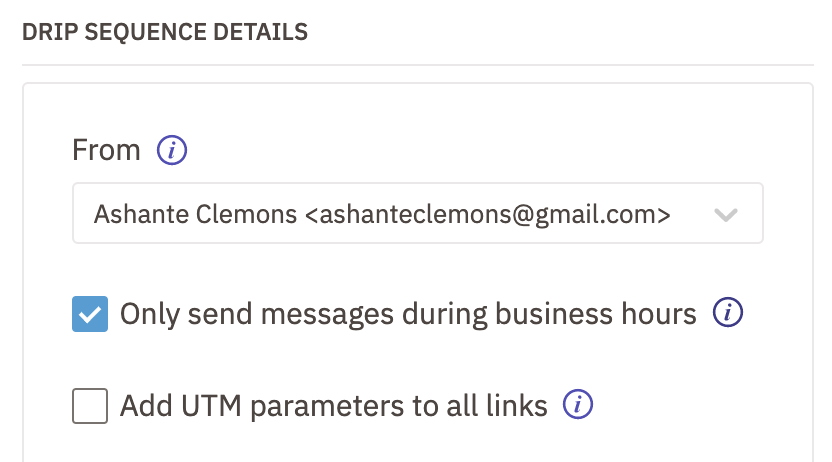
Task: Enable Add UTM parameters to all links
Action: [x=90, y=406]
